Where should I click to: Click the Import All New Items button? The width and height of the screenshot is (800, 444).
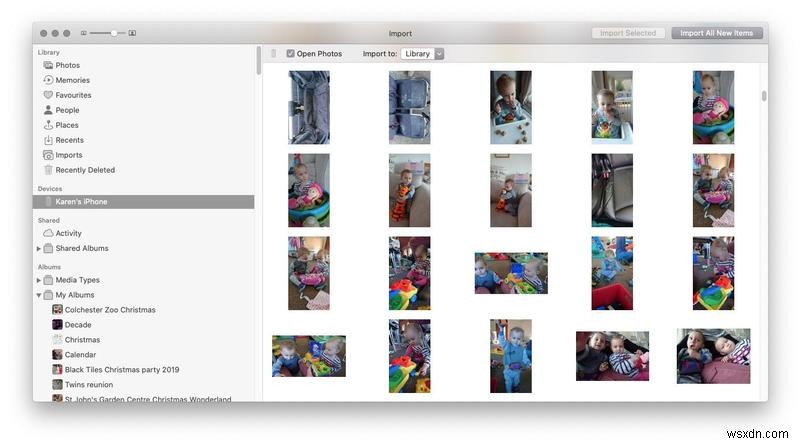point(717,33)
